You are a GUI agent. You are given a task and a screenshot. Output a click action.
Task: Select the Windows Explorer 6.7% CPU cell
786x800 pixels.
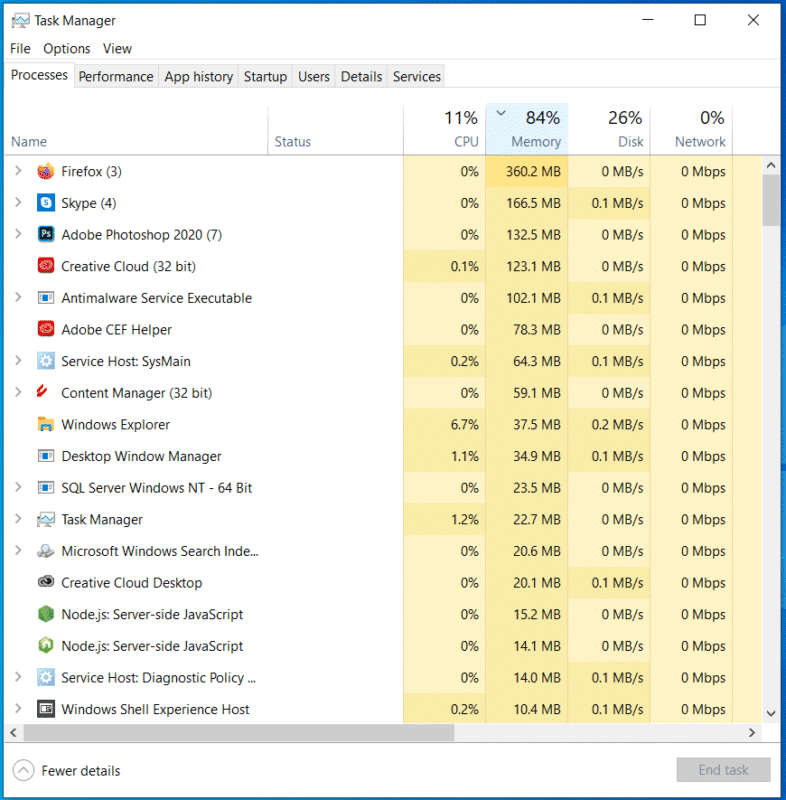coord(444,424)
